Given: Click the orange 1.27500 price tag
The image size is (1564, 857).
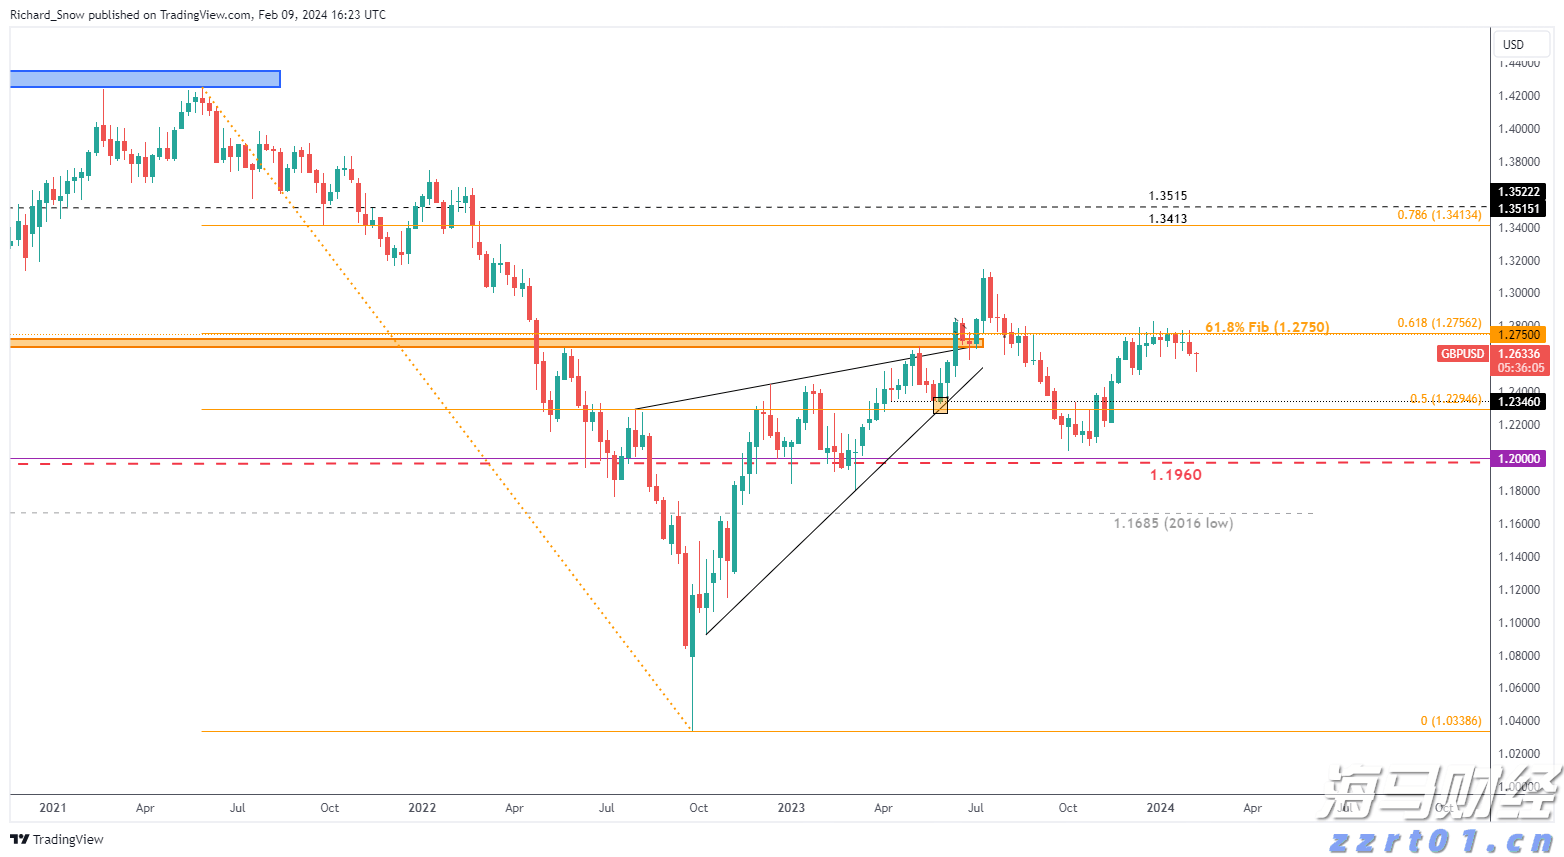Looking at the screenshot, I should (1519, 335).
